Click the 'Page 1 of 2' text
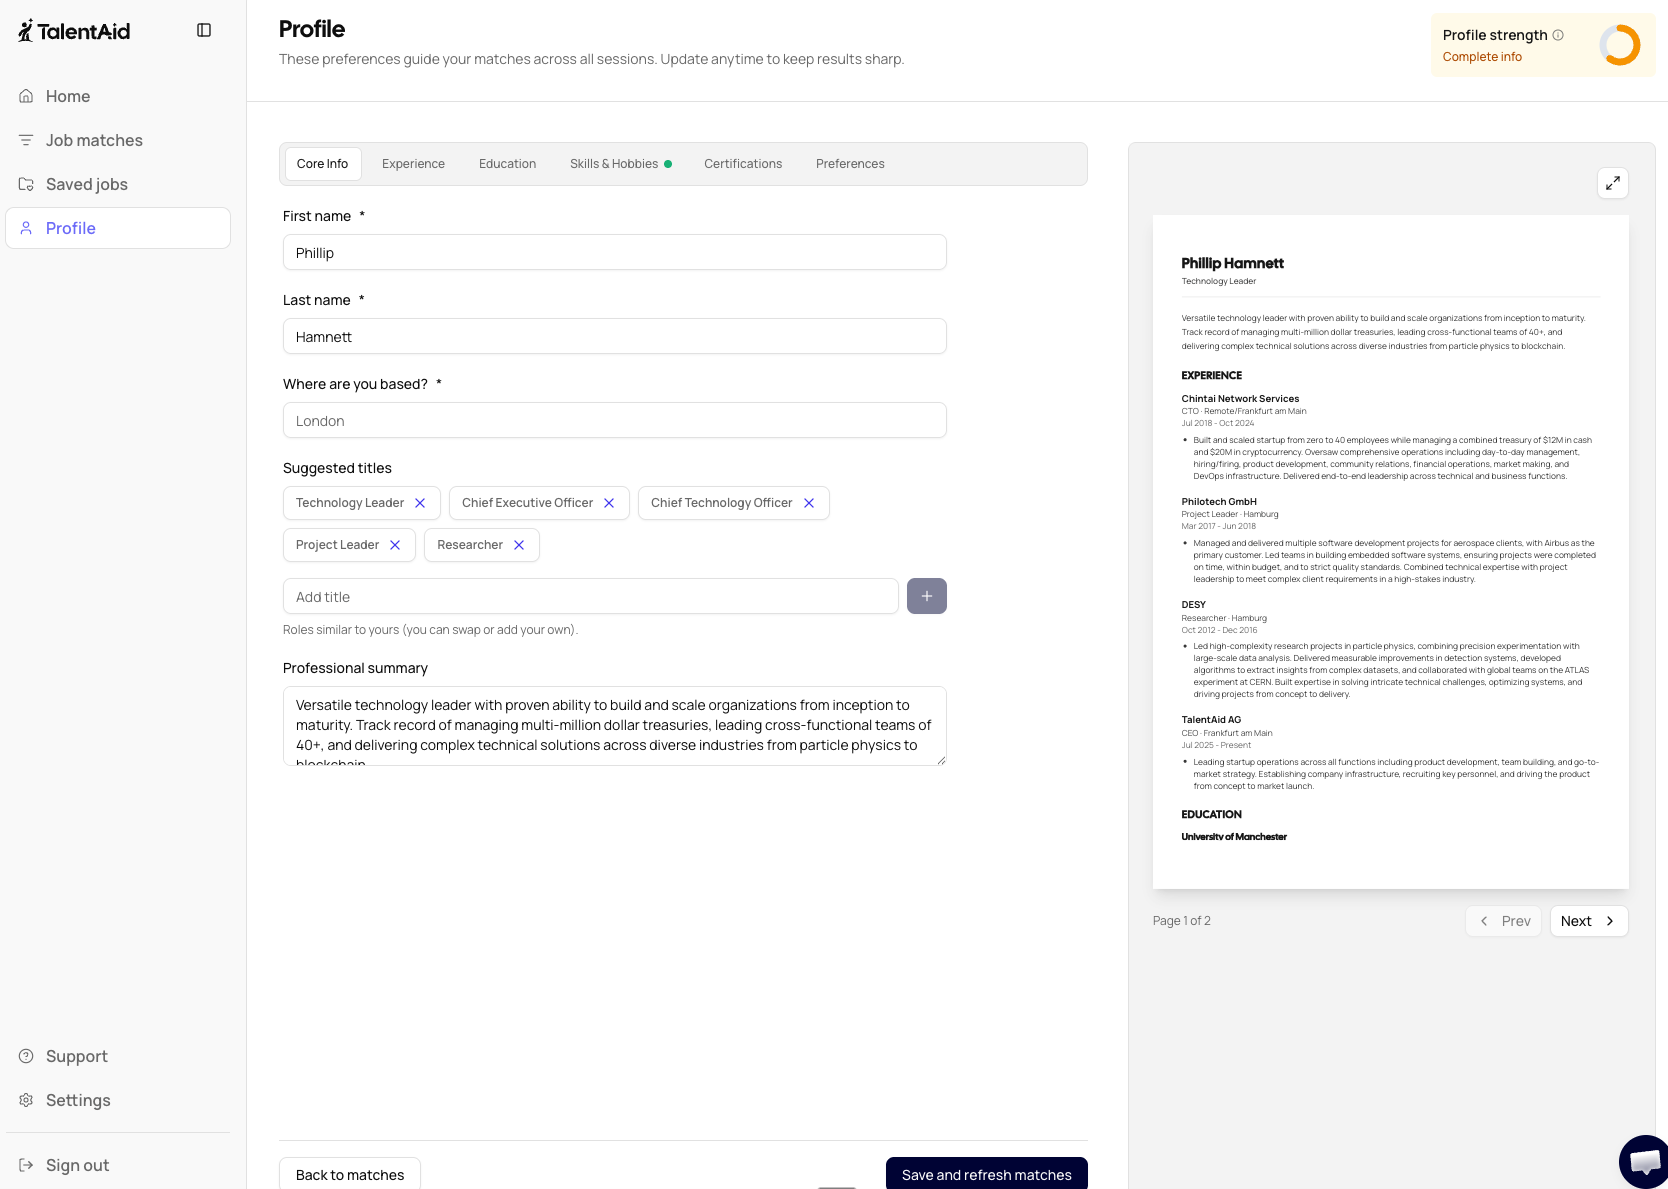 point(1181,921)
